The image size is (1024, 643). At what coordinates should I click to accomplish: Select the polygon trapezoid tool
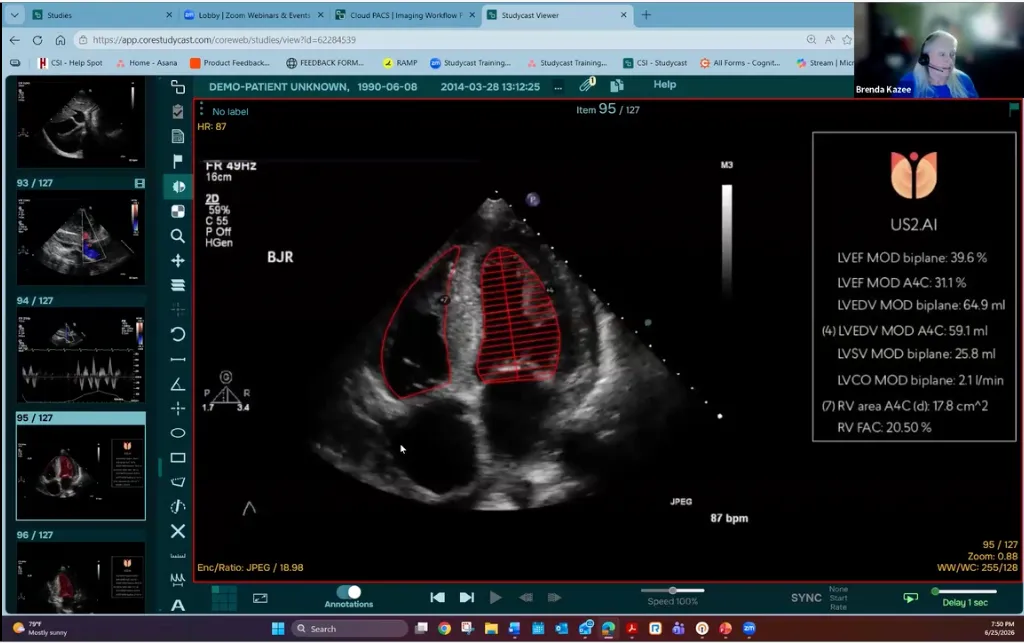tap(178, 482)
